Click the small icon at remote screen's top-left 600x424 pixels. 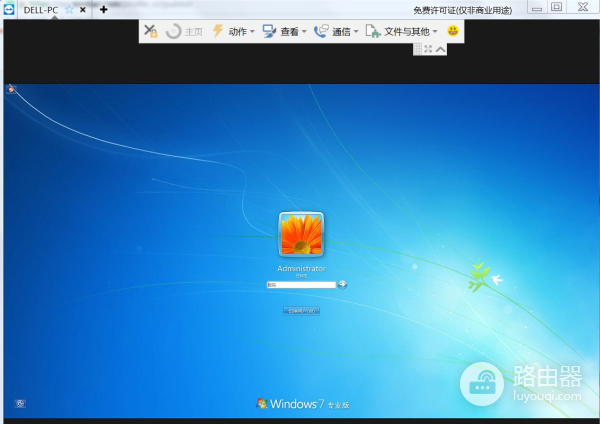[11, 89]
